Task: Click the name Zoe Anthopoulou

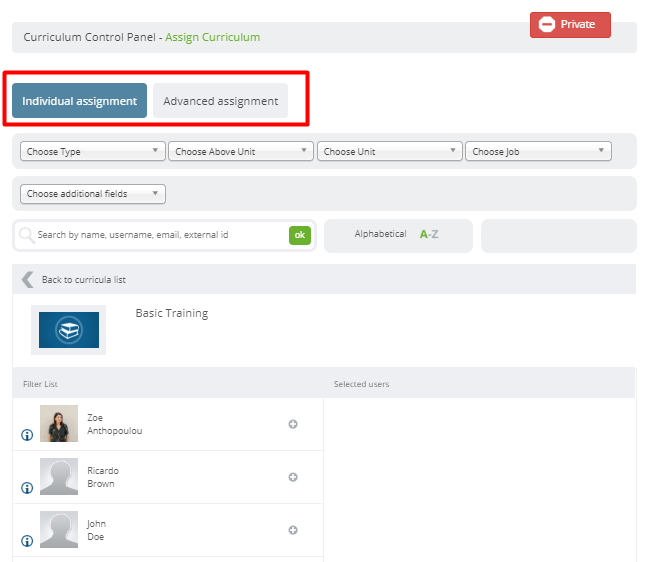Action: tap(114, 424)
